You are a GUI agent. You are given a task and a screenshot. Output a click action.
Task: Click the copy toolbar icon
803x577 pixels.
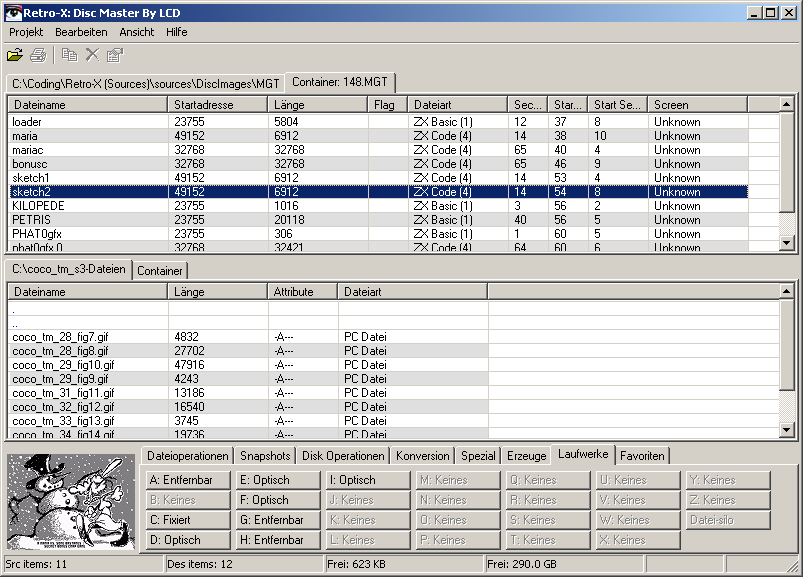69,55
